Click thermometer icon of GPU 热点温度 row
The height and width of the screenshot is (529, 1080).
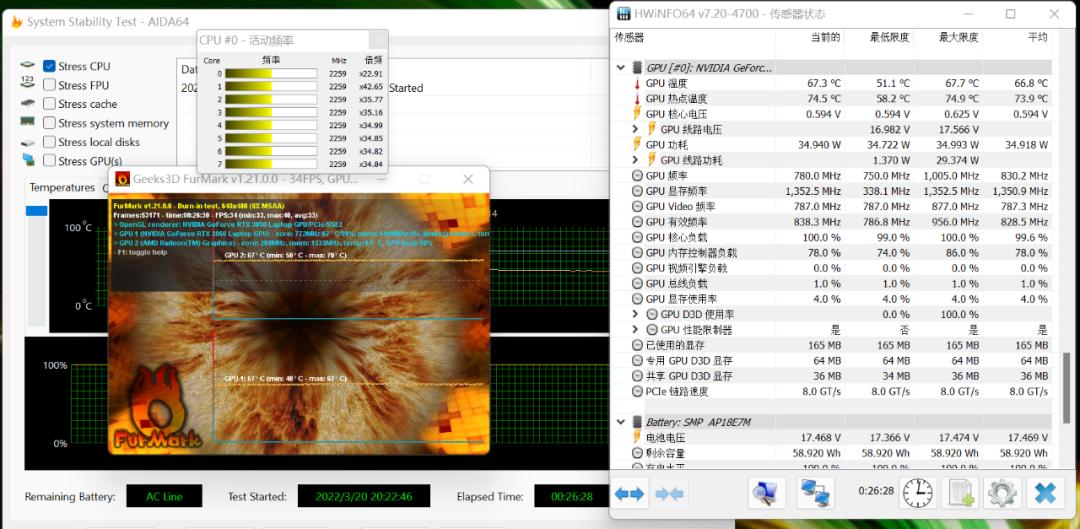click(638, 98)
